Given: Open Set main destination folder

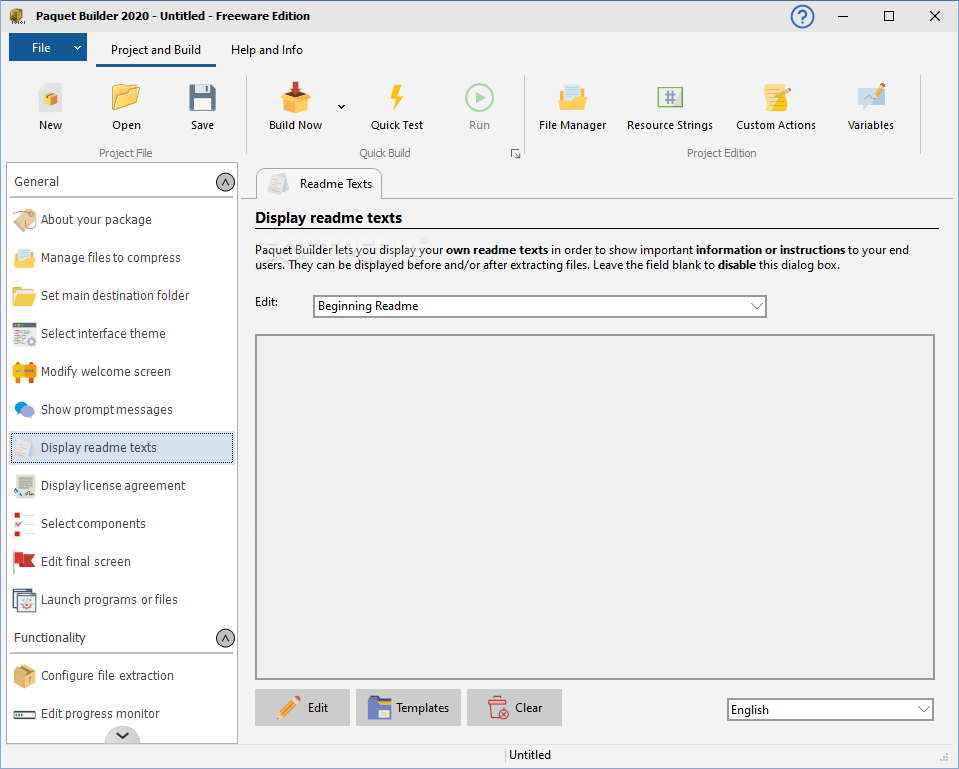Looking at the screenshot, I should point(122,295).
